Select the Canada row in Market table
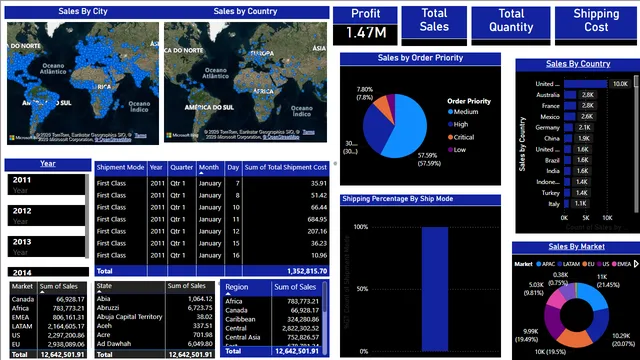The width and height of the screenshot is (640, 360). pyautogui.click(x=48, y=300)
